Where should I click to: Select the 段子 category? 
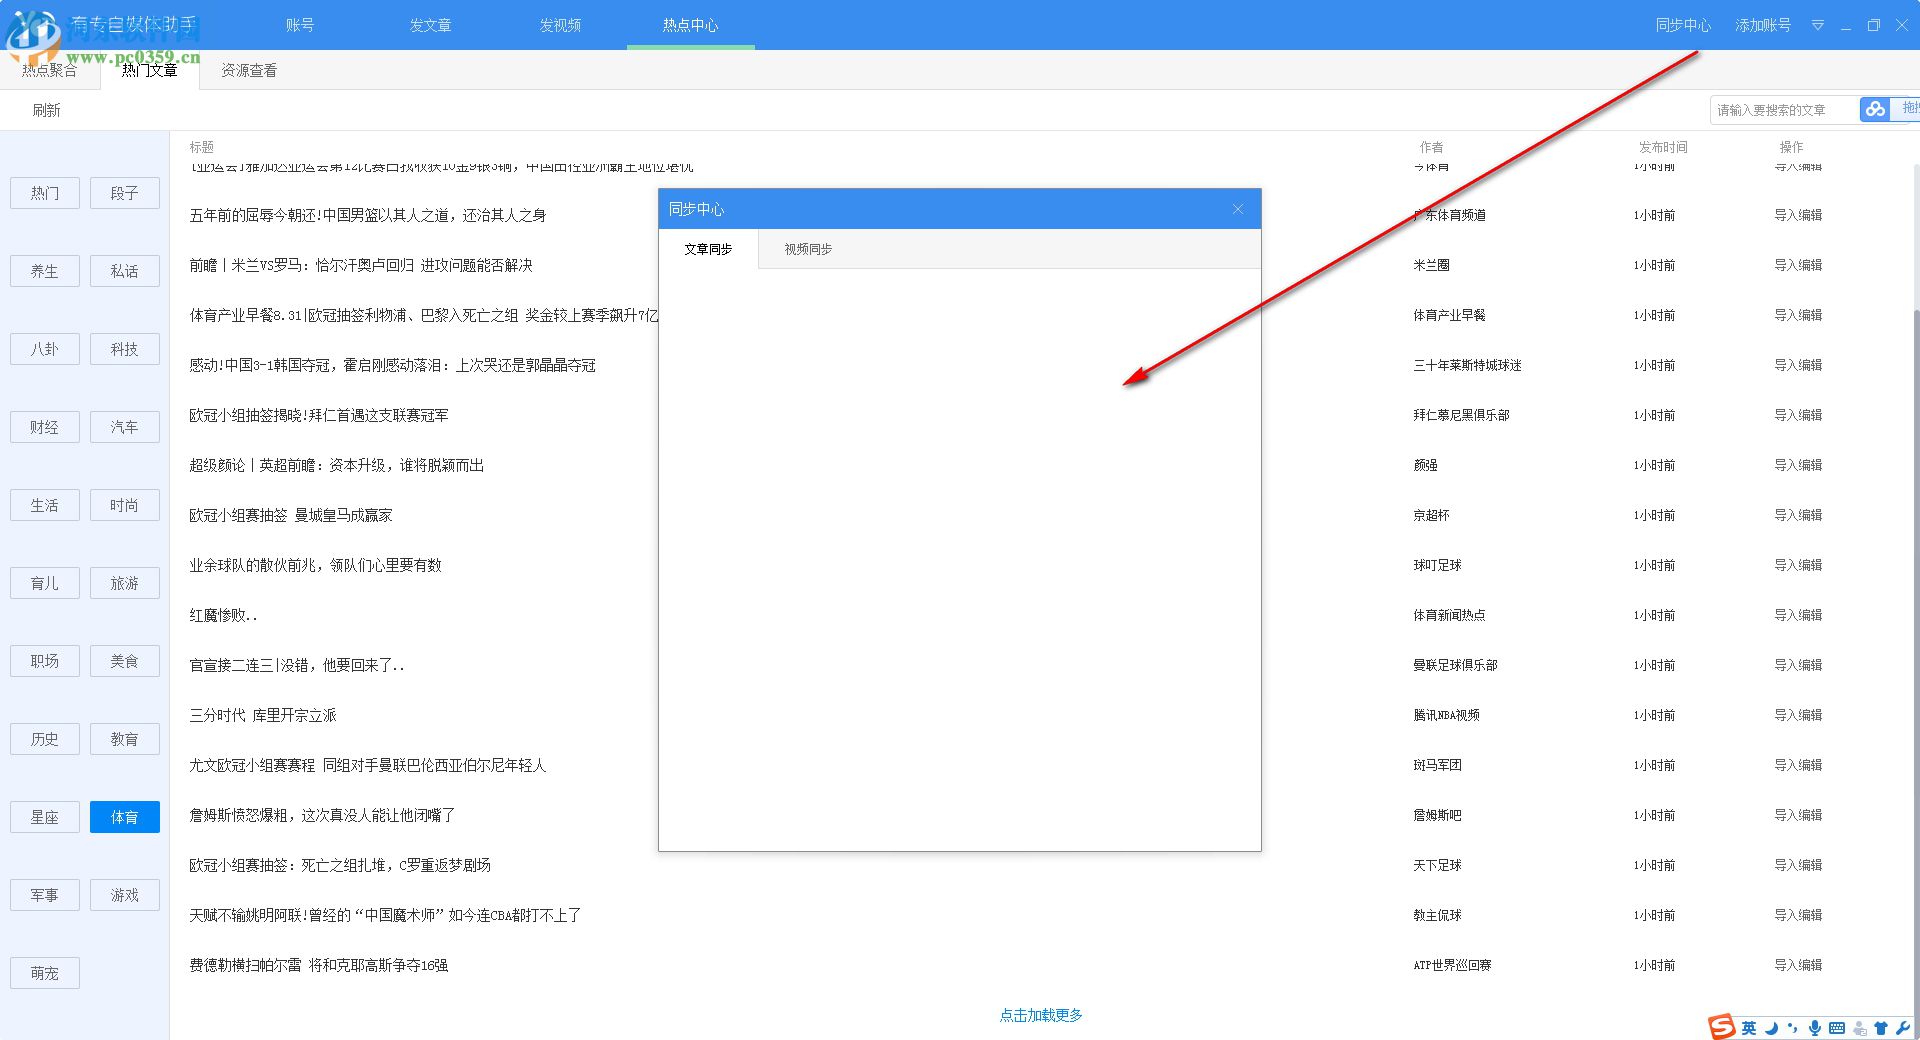tap(125, 193)
